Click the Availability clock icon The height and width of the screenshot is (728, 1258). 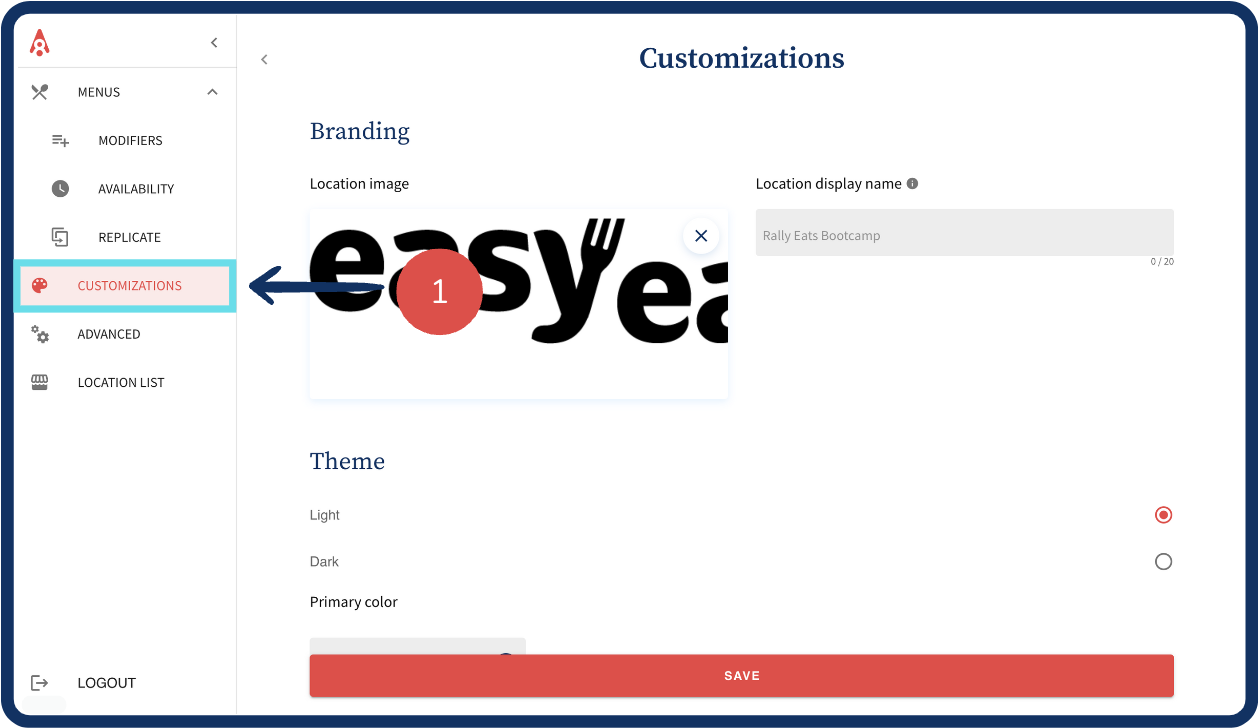coord(60,189)
